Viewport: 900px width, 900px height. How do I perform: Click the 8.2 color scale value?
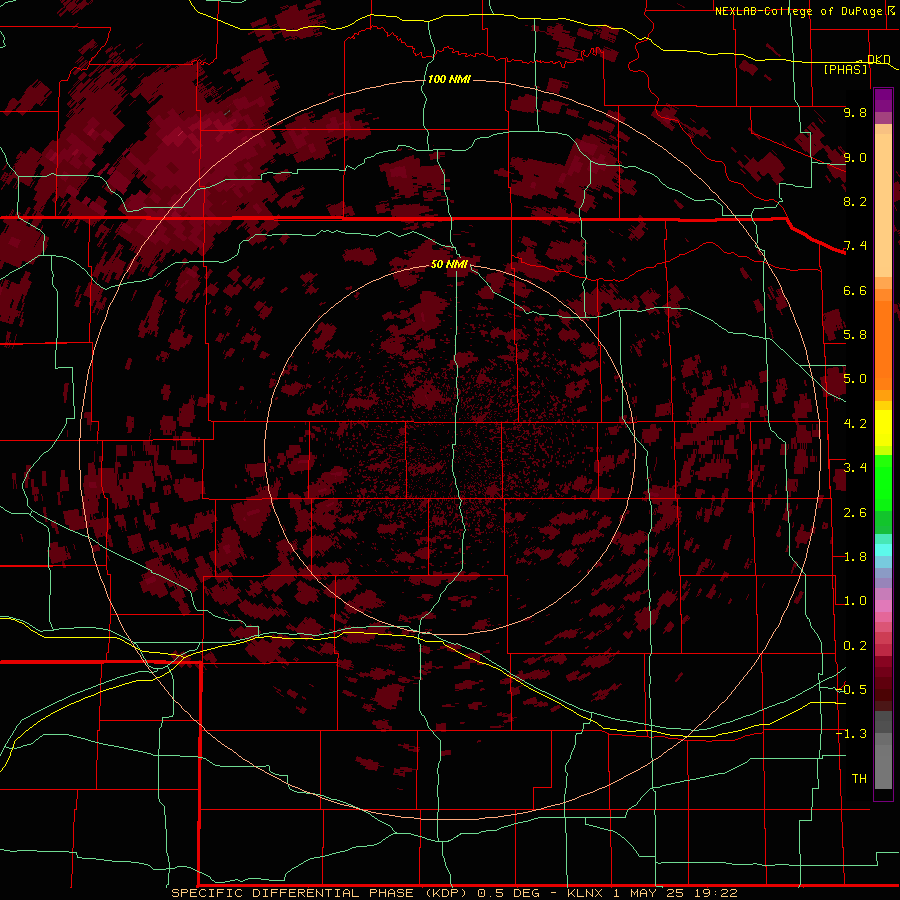(x=855, y=201)
